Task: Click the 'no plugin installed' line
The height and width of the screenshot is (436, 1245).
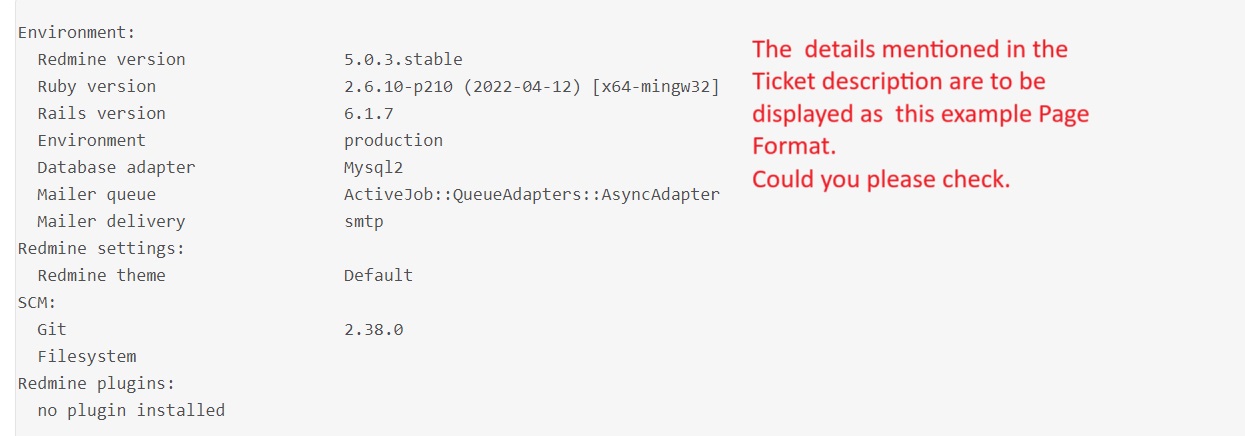Action: click(131, 410)
